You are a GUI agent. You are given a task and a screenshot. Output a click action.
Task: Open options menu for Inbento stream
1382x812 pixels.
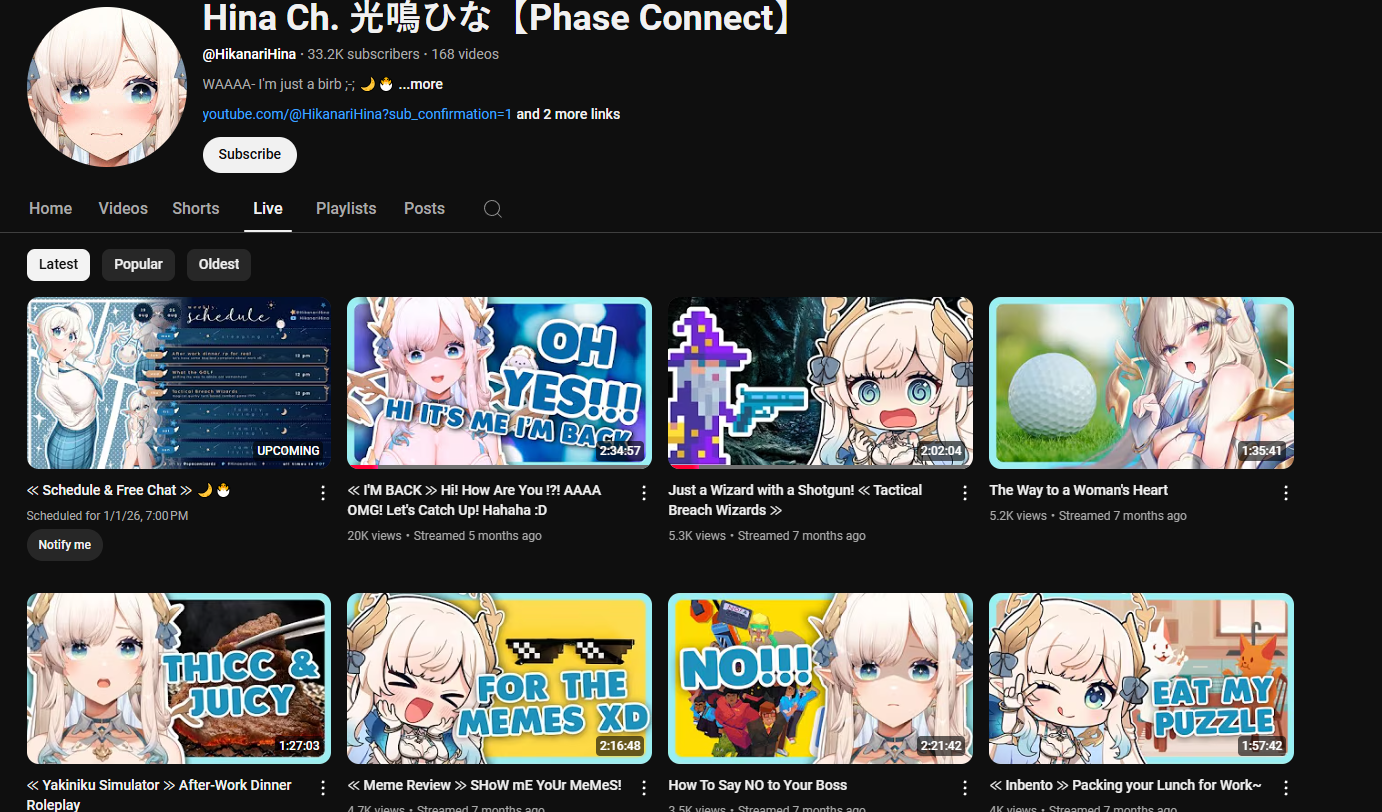[1286, 788]
